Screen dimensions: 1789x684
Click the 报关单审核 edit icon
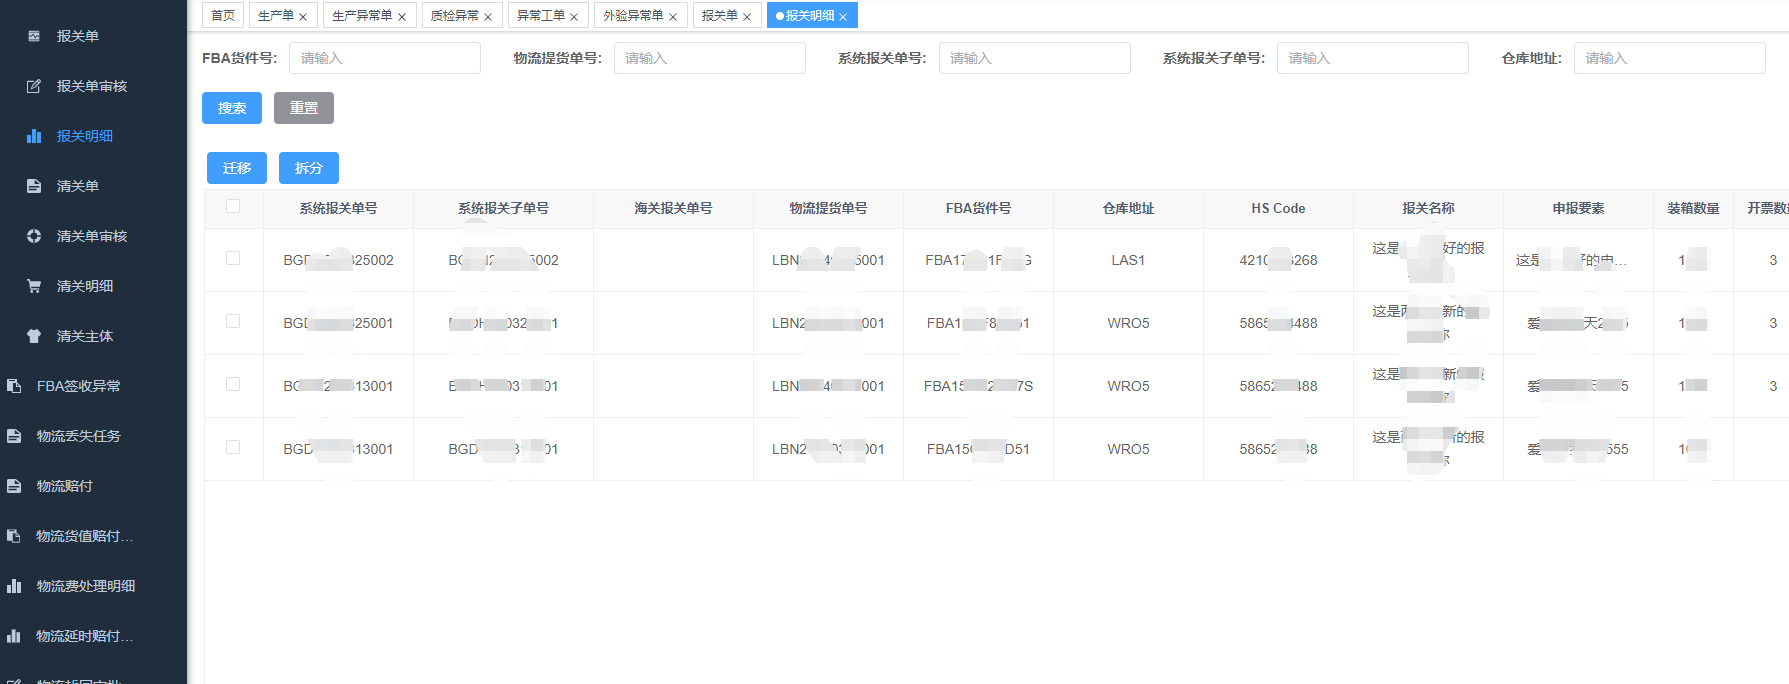pyautogui.click(x=34, y=86)
